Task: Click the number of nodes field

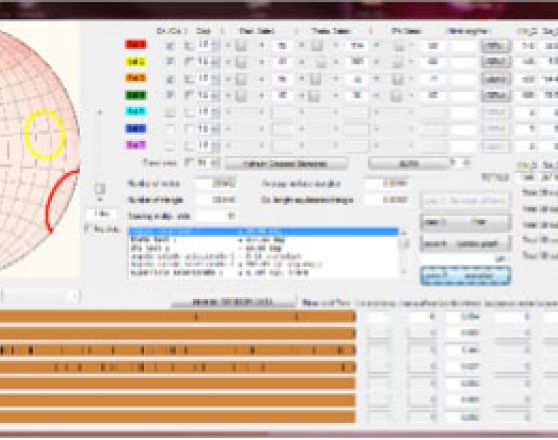Action: tap(215, 183)
